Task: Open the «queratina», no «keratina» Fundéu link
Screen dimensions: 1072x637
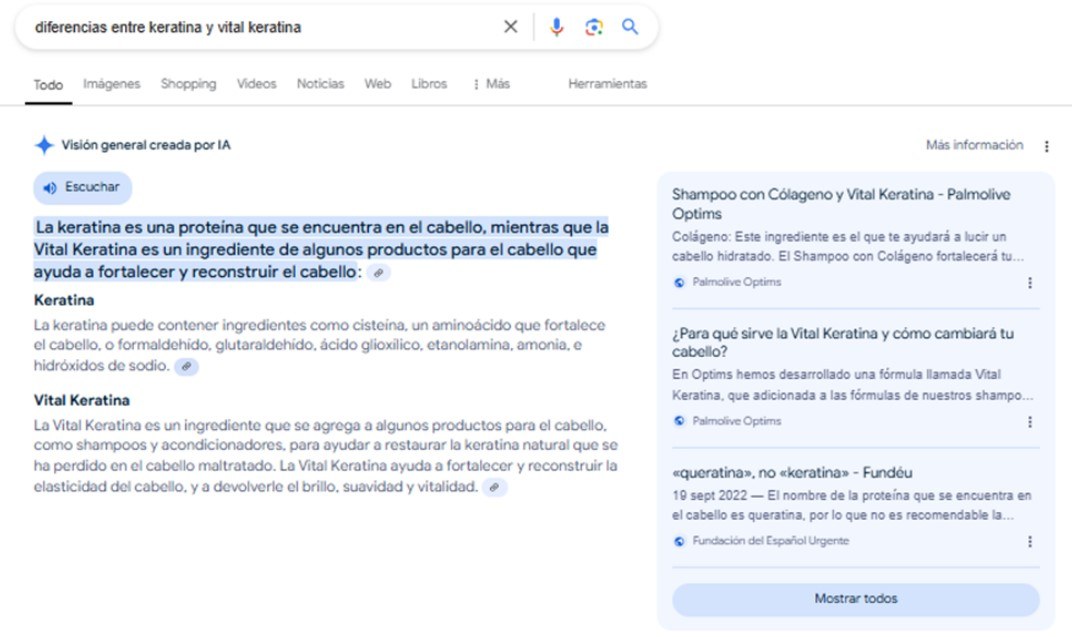Action: (792, 472)
